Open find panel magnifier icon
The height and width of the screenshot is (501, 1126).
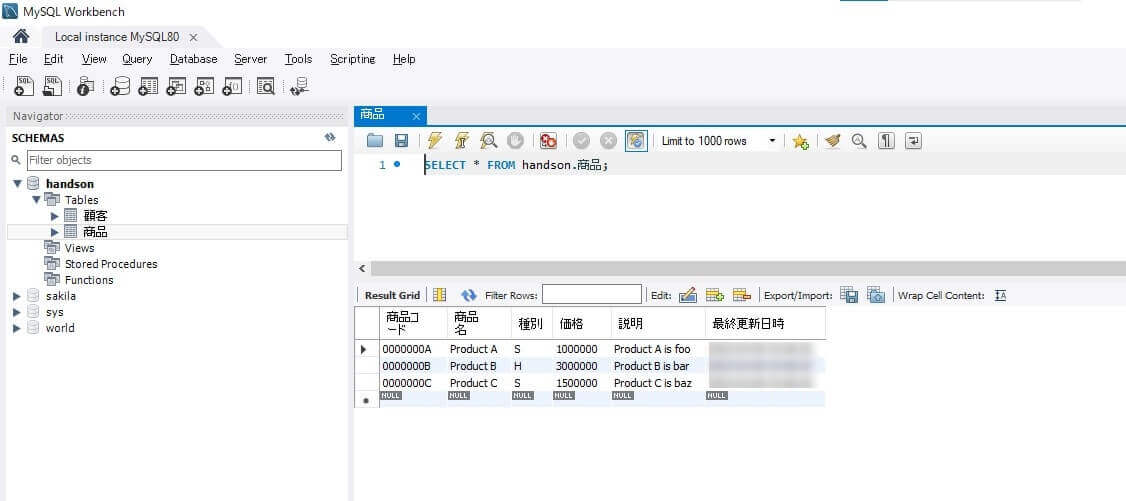(x=859, y=141)
